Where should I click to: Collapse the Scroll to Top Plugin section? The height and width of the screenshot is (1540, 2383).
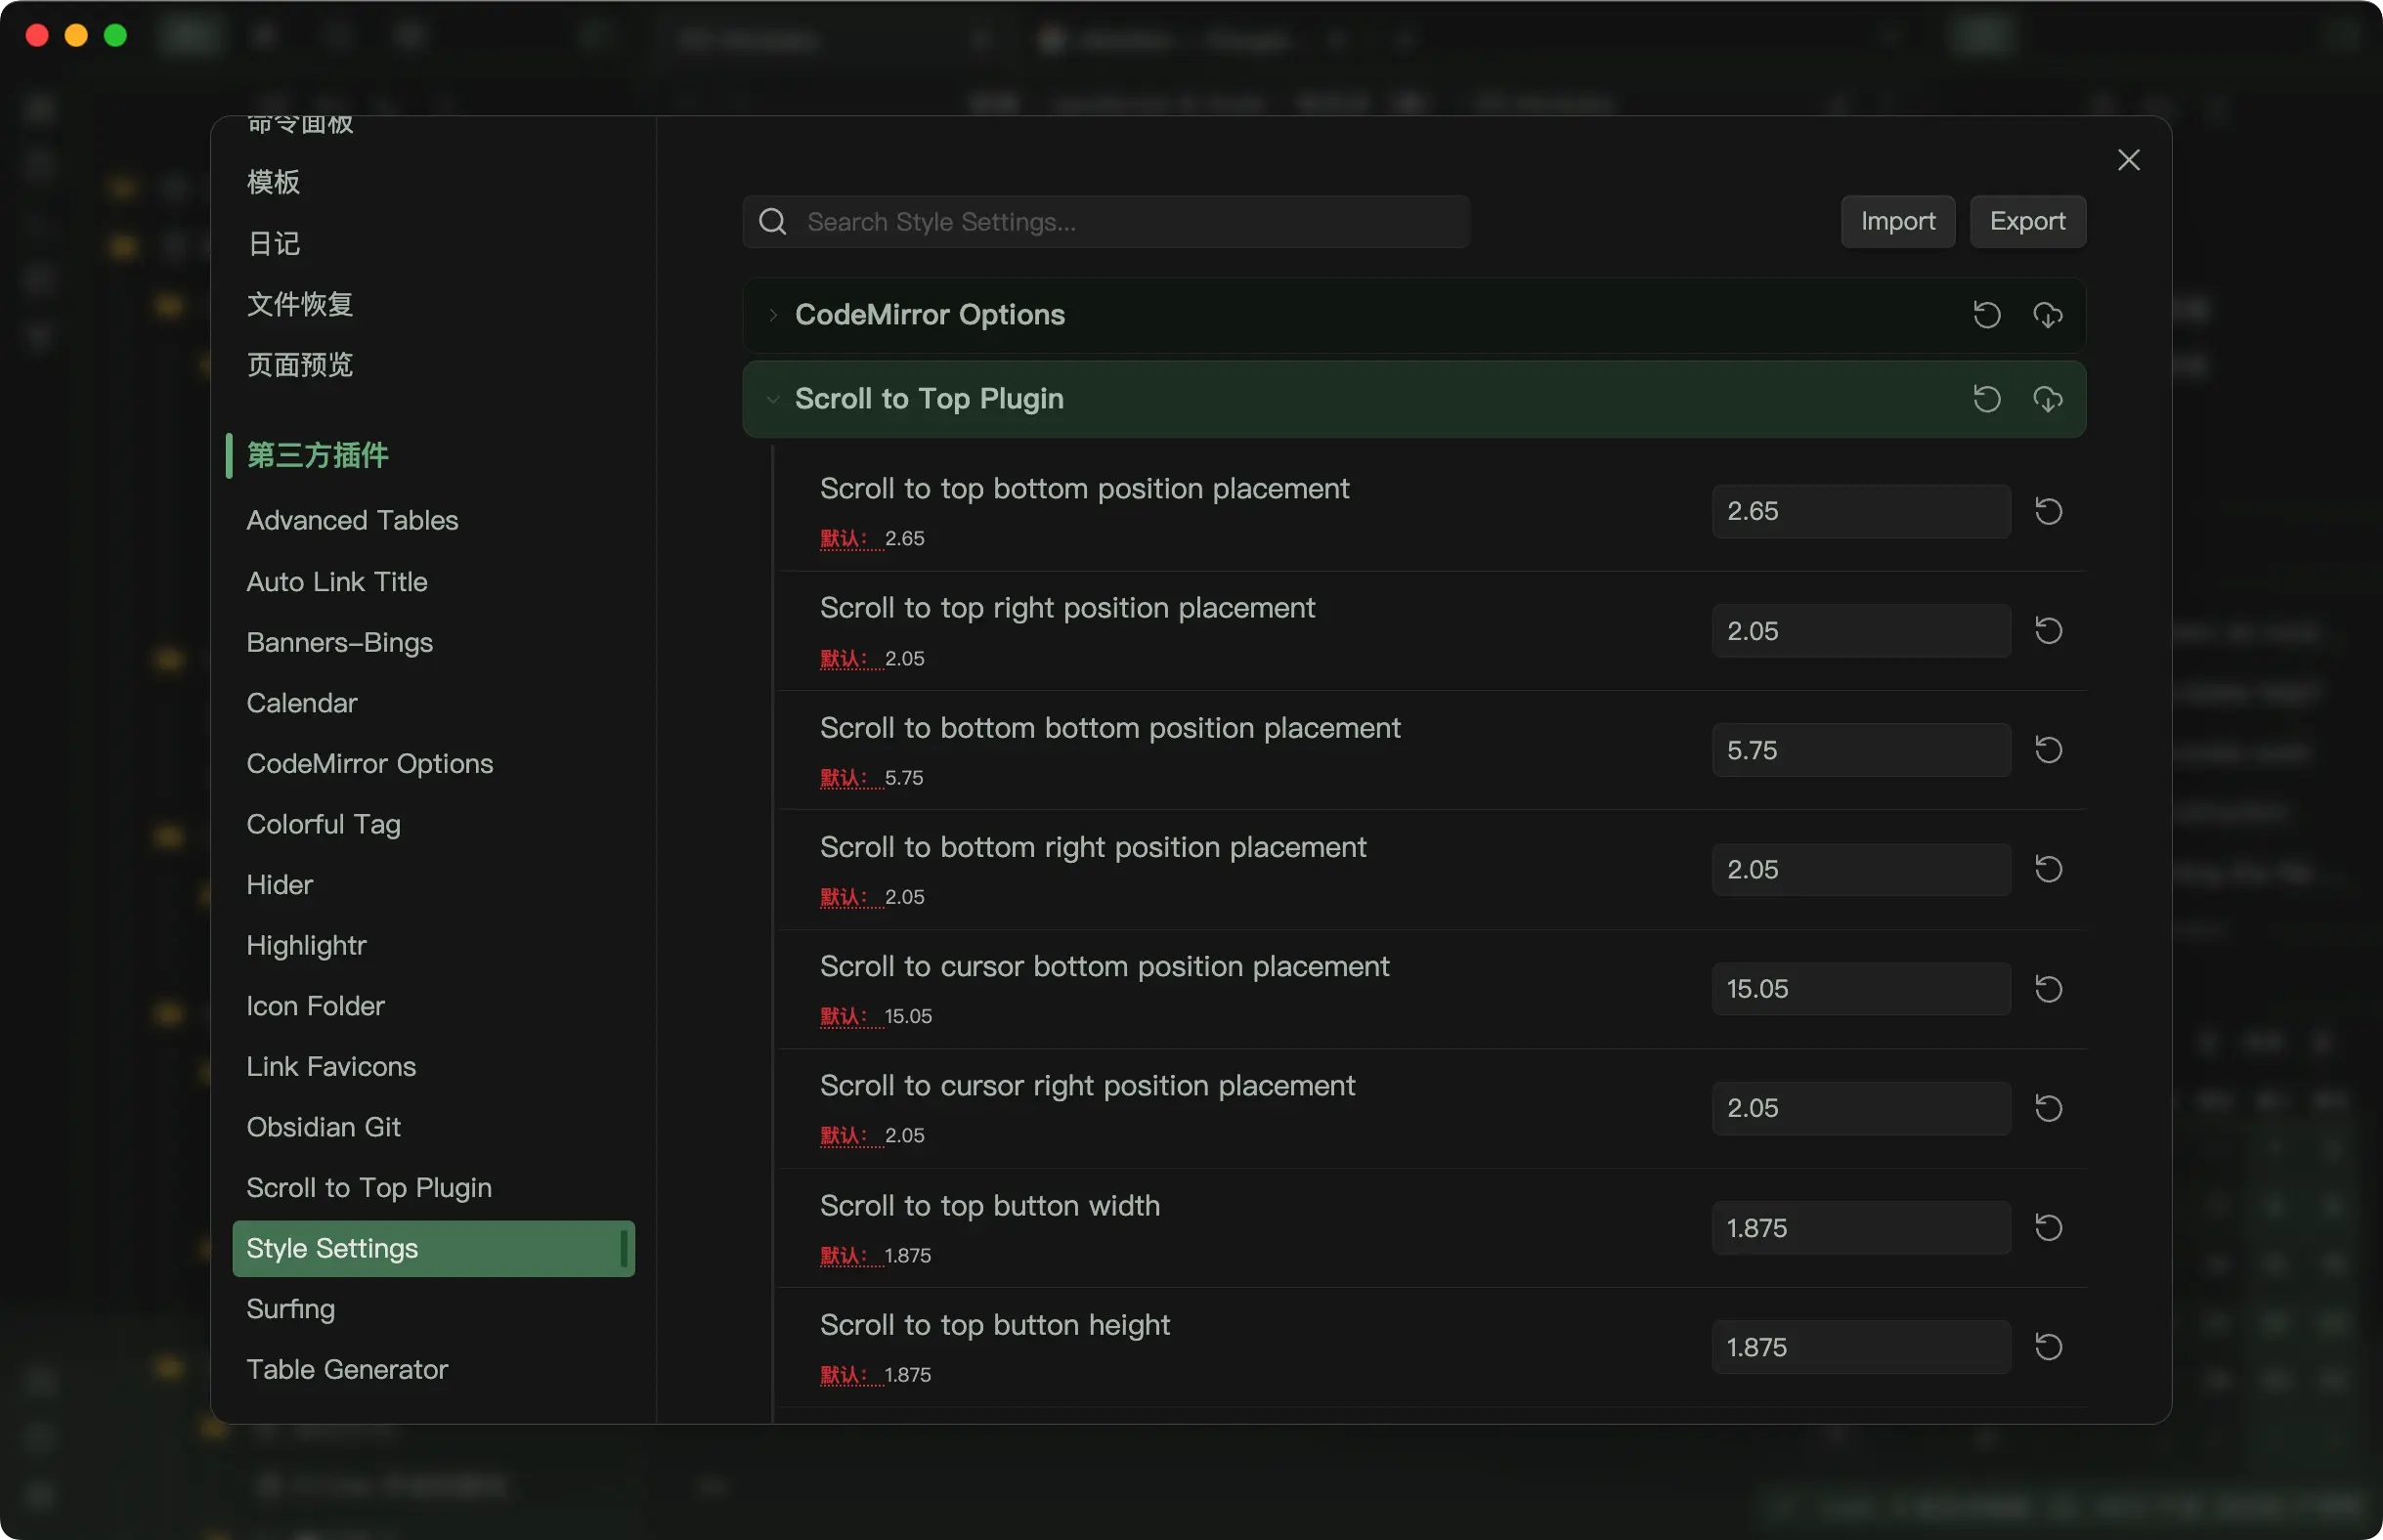(x=773, y=399)
